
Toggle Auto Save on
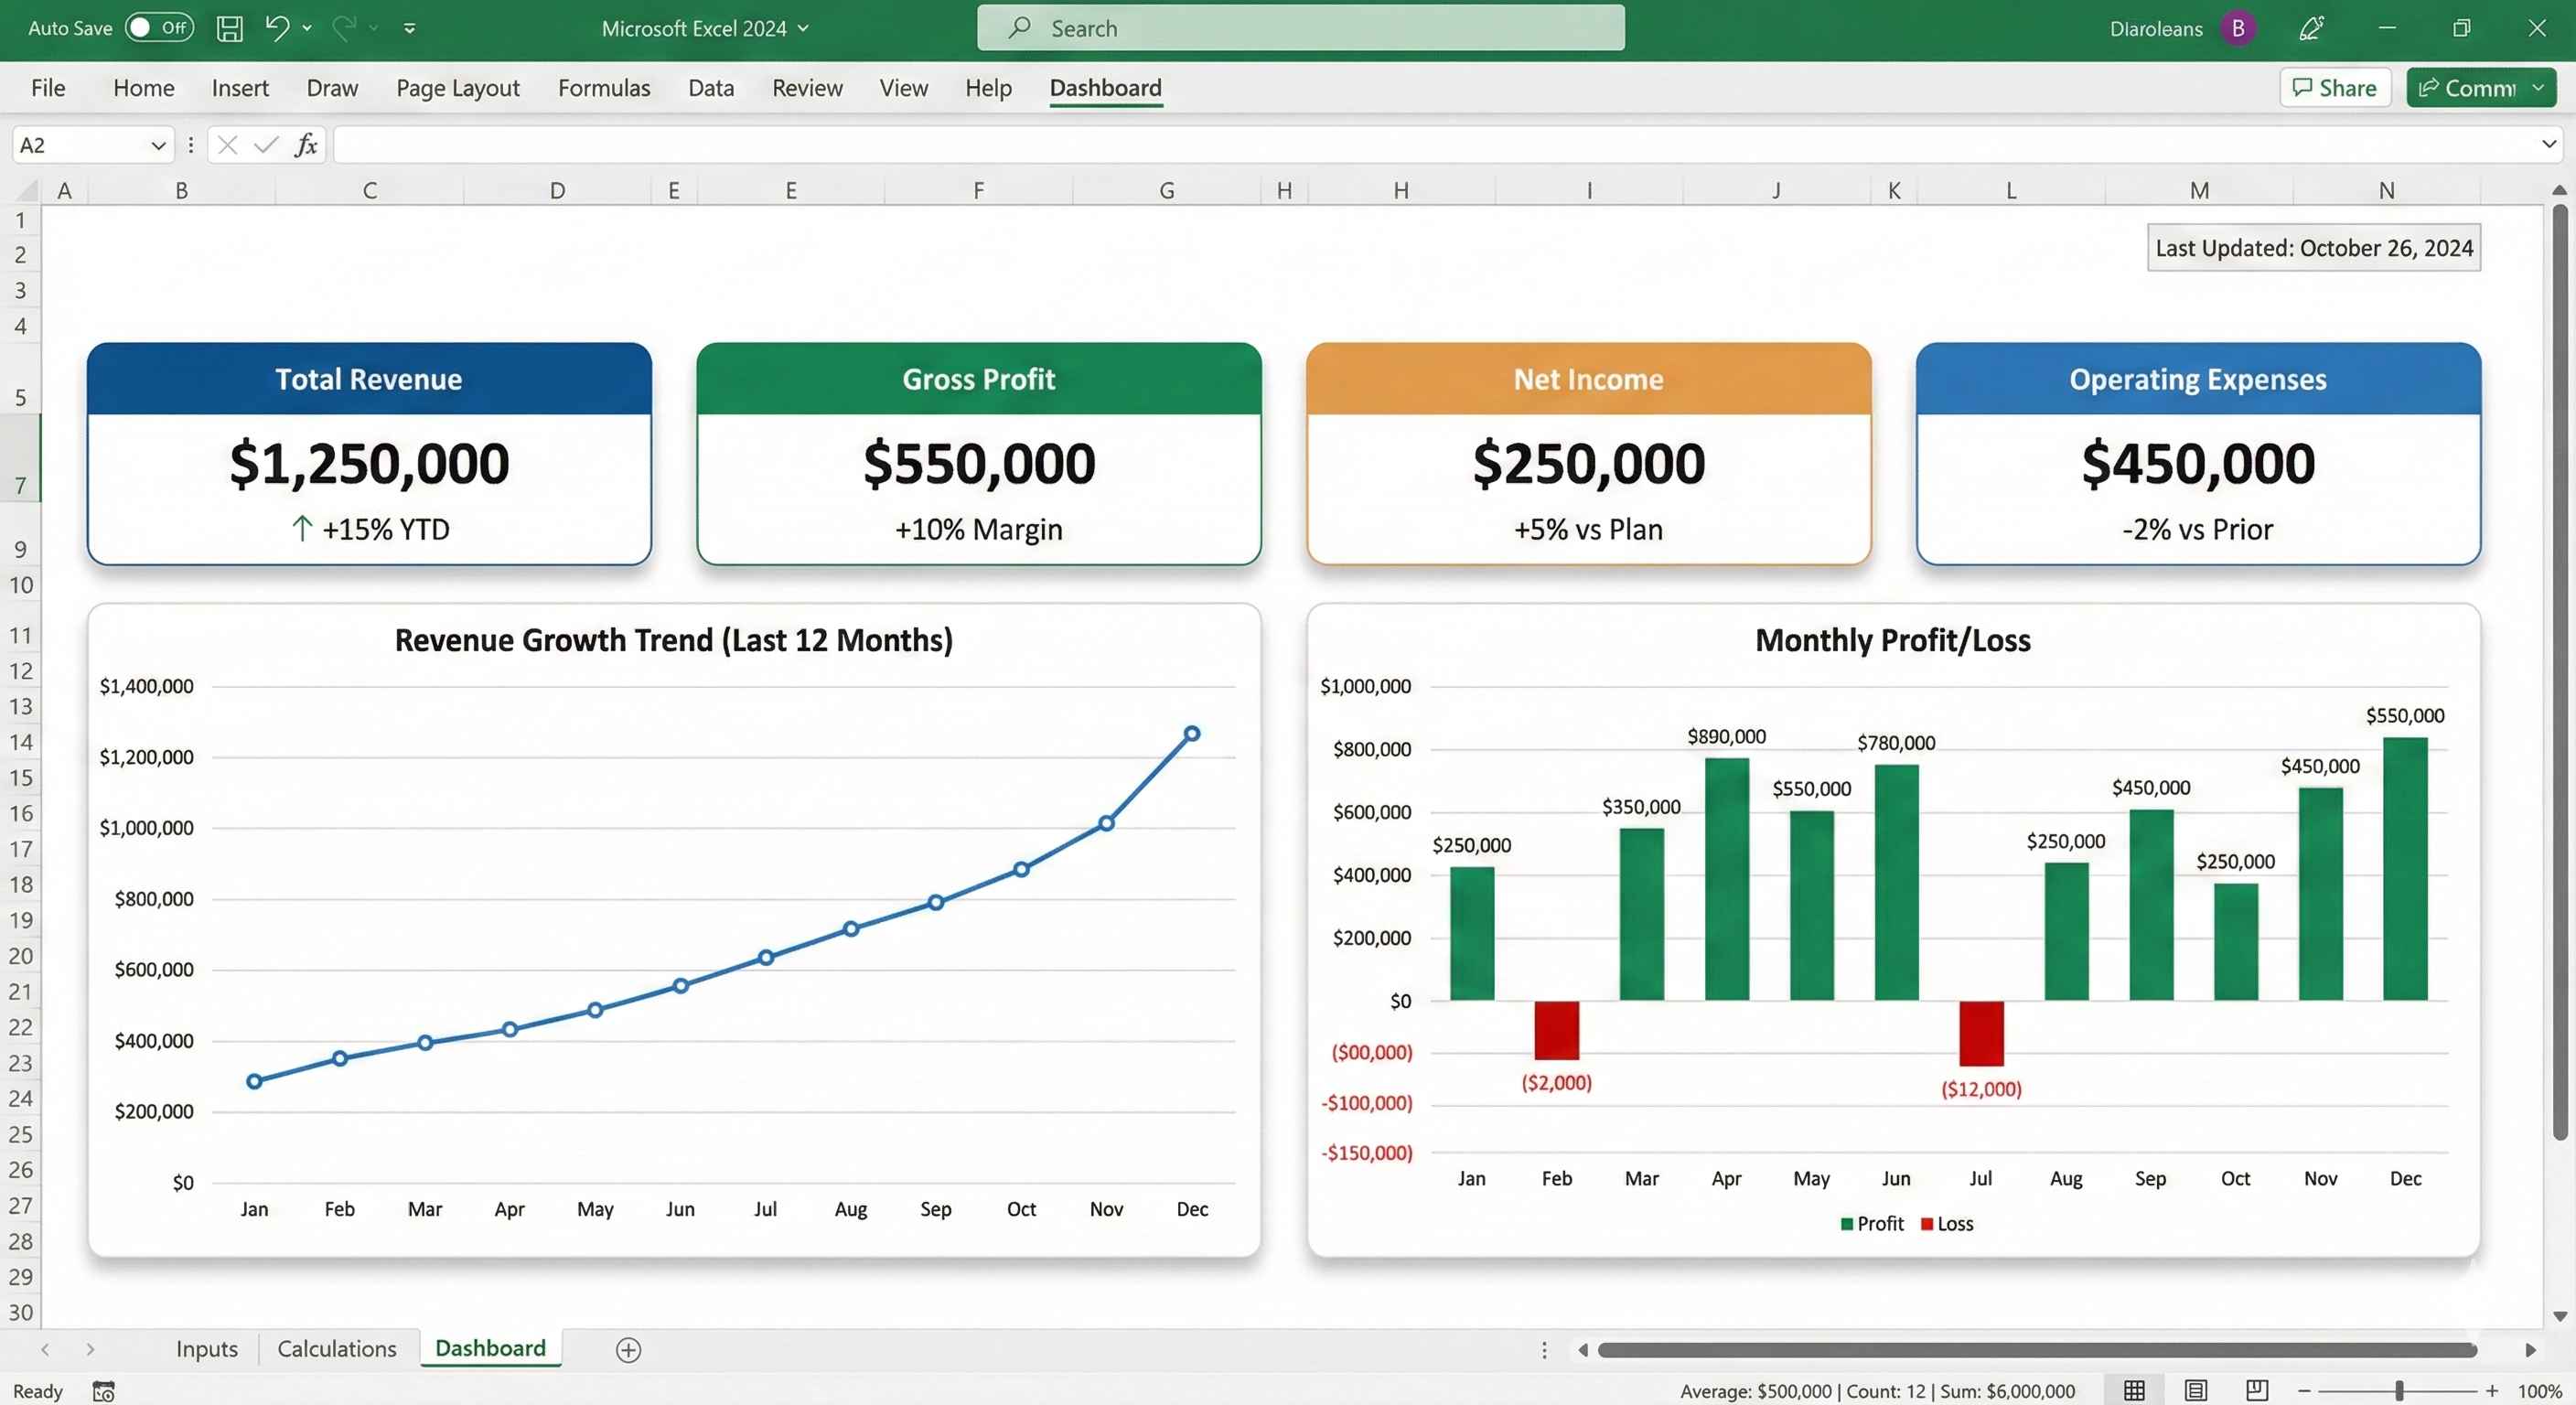tap(158, 28)
